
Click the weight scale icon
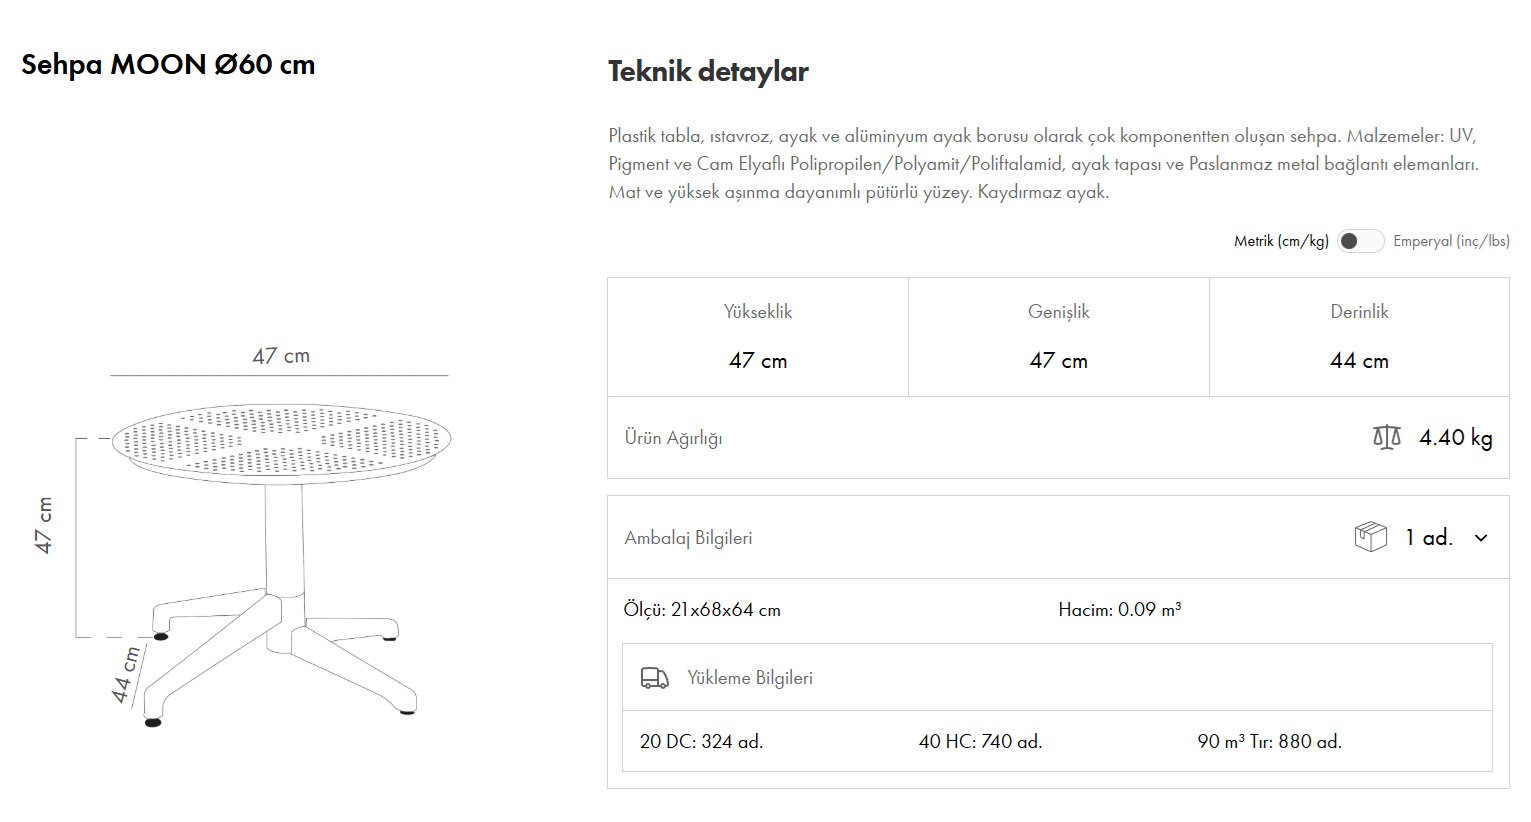click(x=1387, y=437)
